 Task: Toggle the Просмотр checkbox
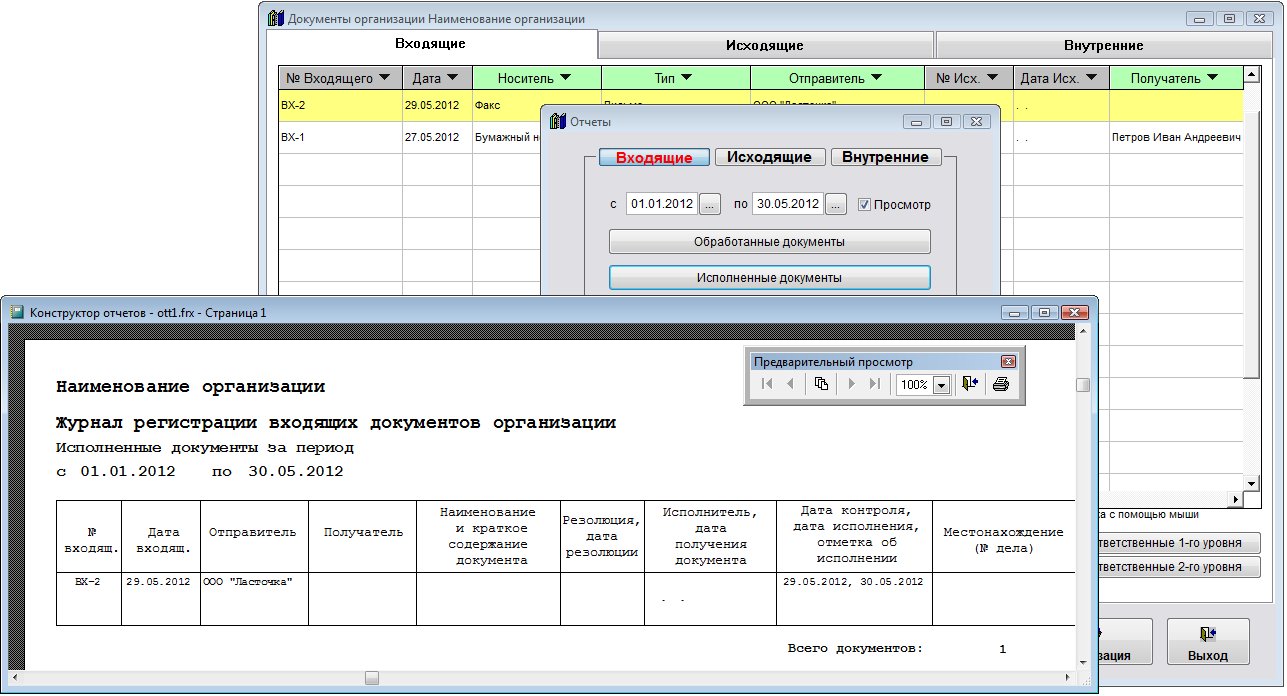tap(865, 204)
